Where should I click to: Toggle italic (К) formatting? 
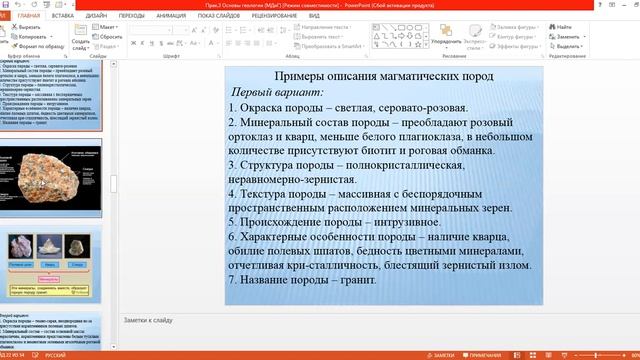coord(142,43)
